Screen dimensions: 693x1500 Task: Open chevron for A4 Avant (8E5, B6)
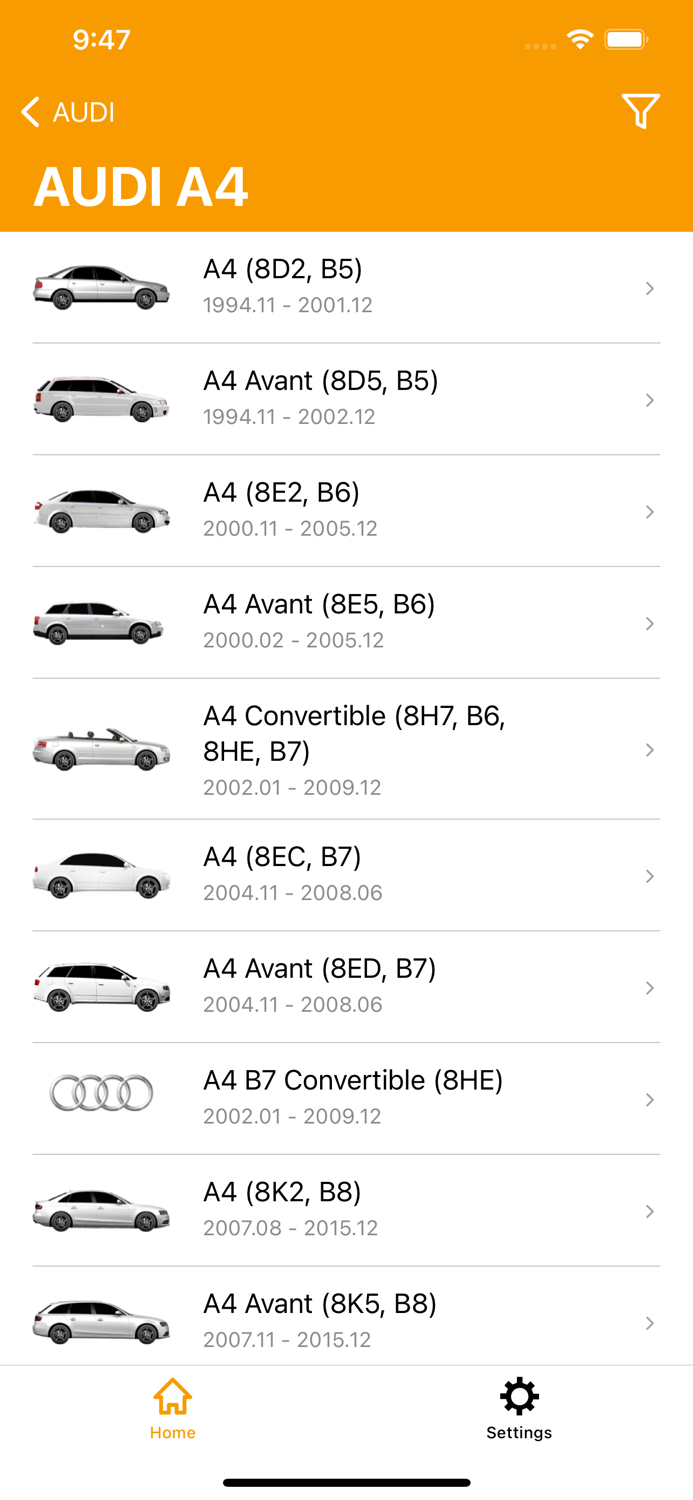tap(650, 624)
